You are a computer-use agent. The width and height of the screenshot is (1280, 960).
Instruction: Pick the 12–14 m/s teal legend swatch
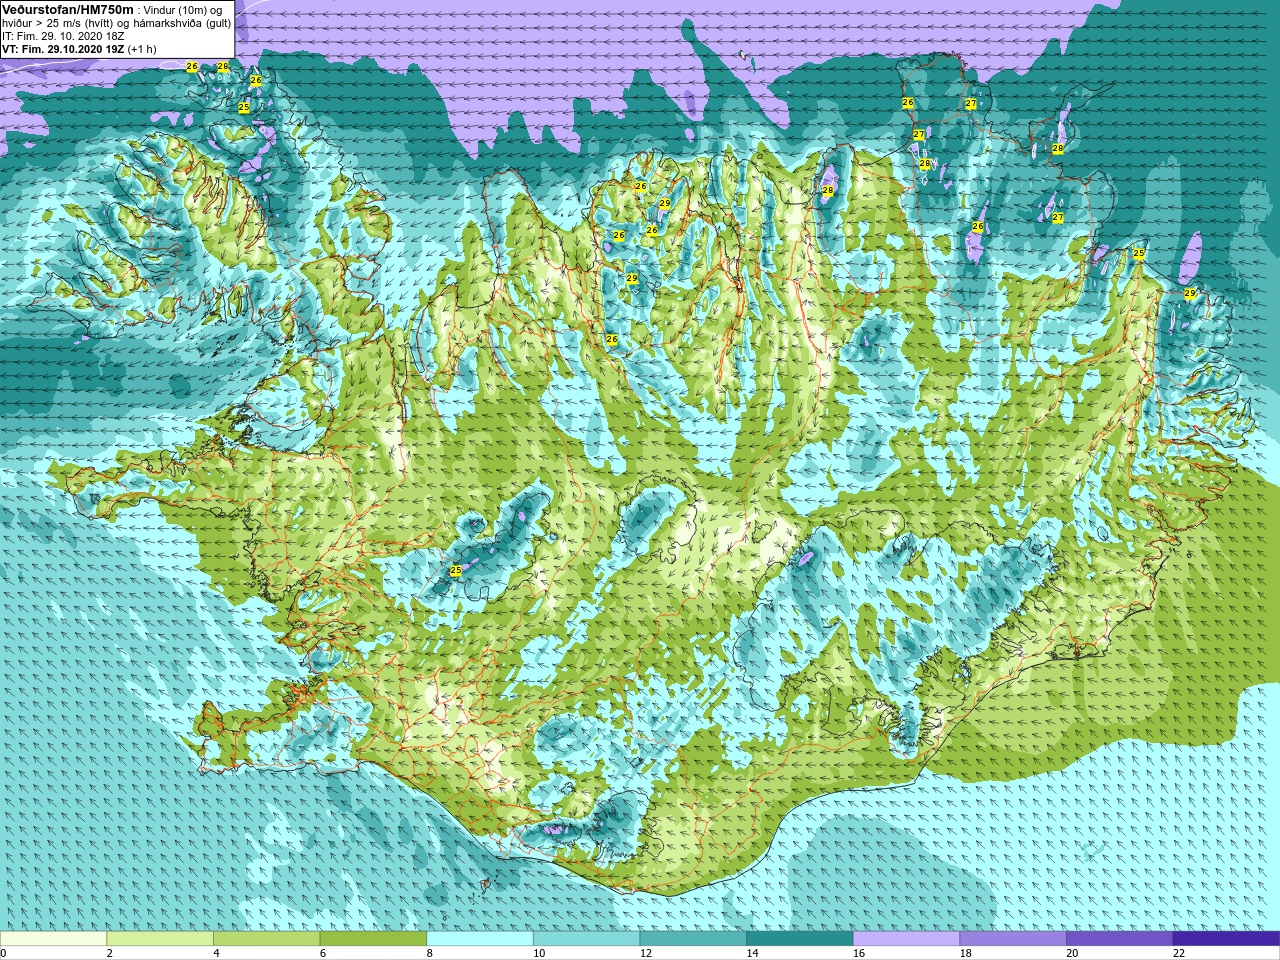pos(693,939)
